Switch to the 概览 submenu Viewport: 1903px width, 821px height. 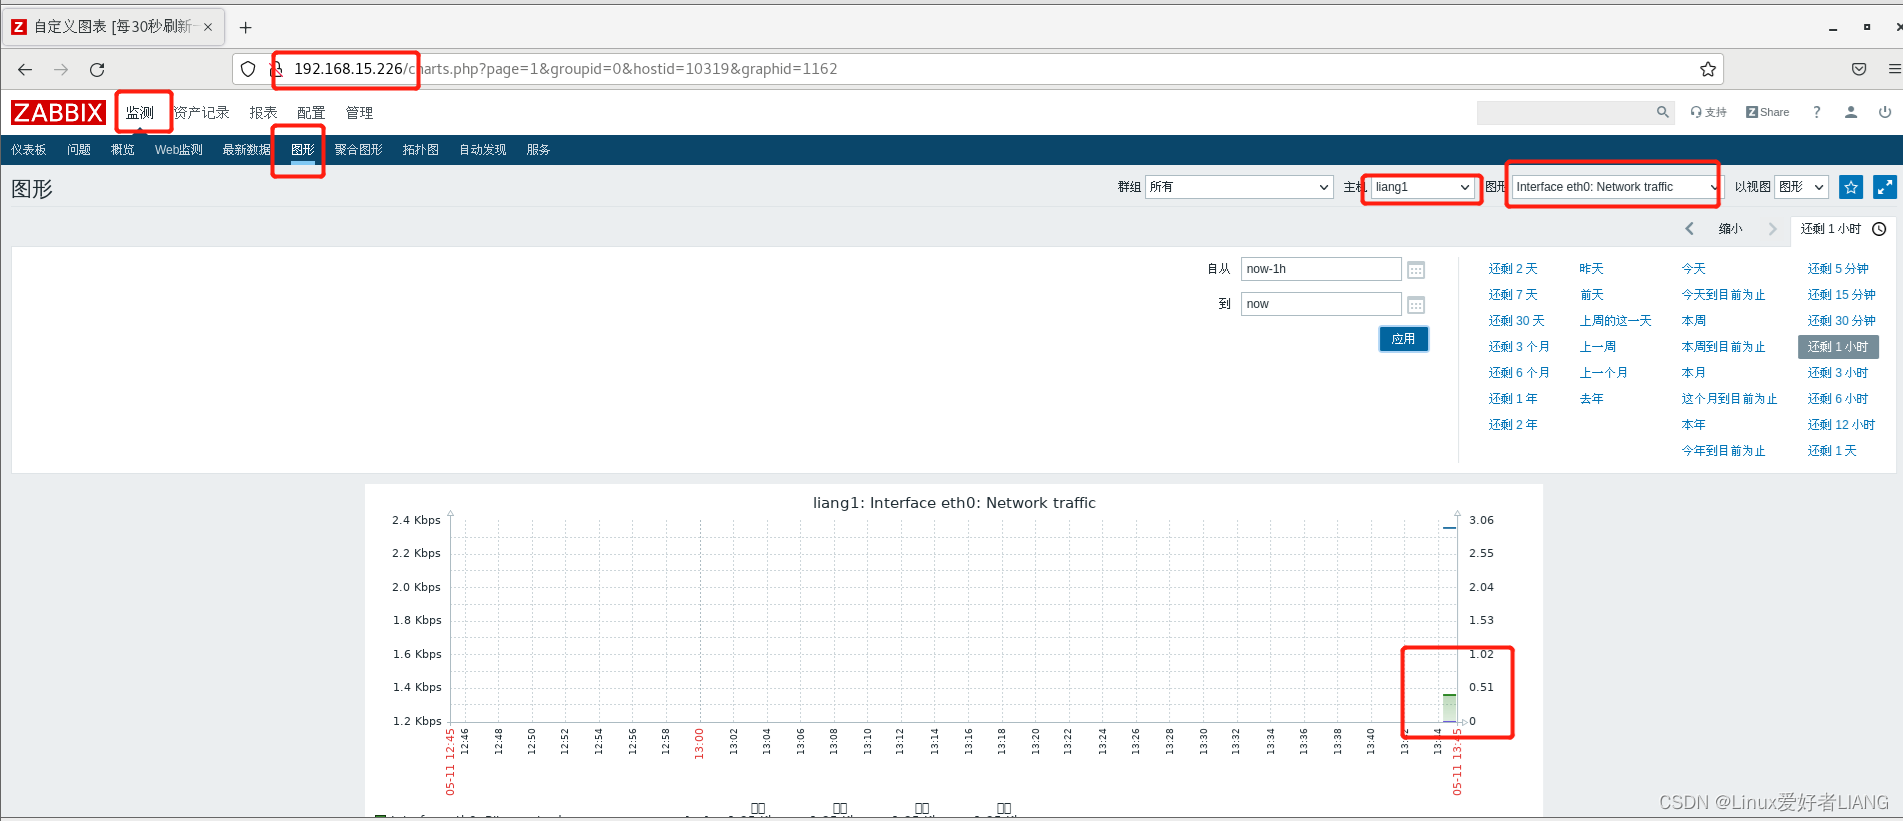pyautogui.click(x=123, y=150)
